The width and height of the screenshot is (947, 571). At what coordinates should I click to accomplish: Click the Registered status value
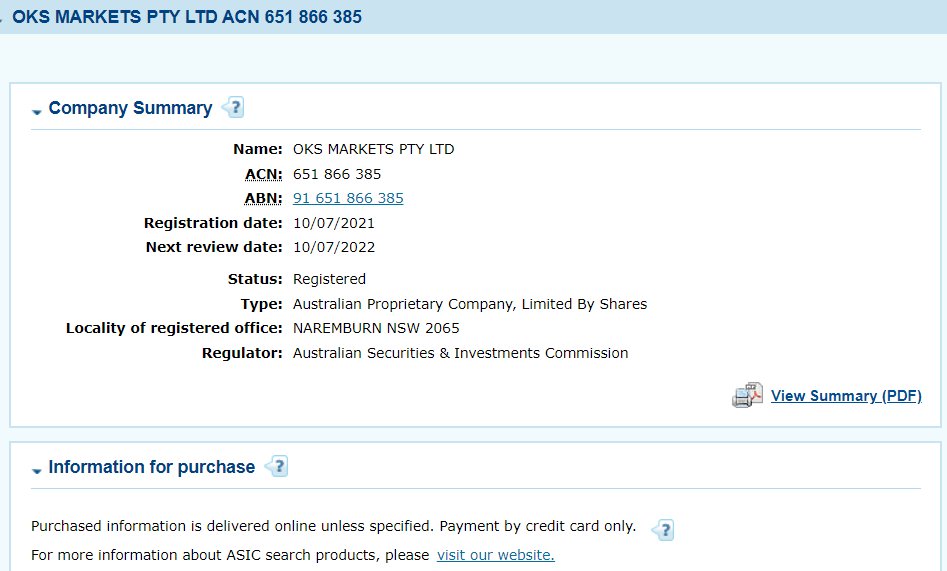click(329, 279)
